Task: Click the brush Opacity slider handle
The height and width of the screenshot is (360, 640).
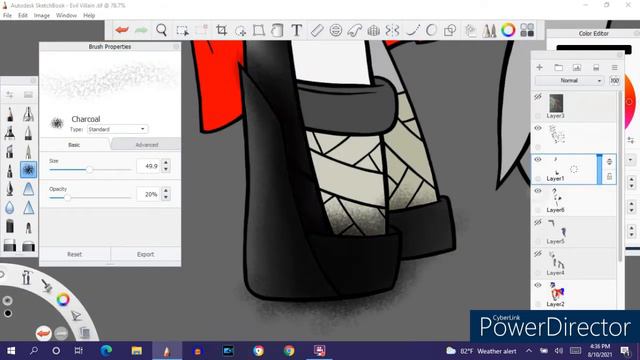Action: point(67,198)
